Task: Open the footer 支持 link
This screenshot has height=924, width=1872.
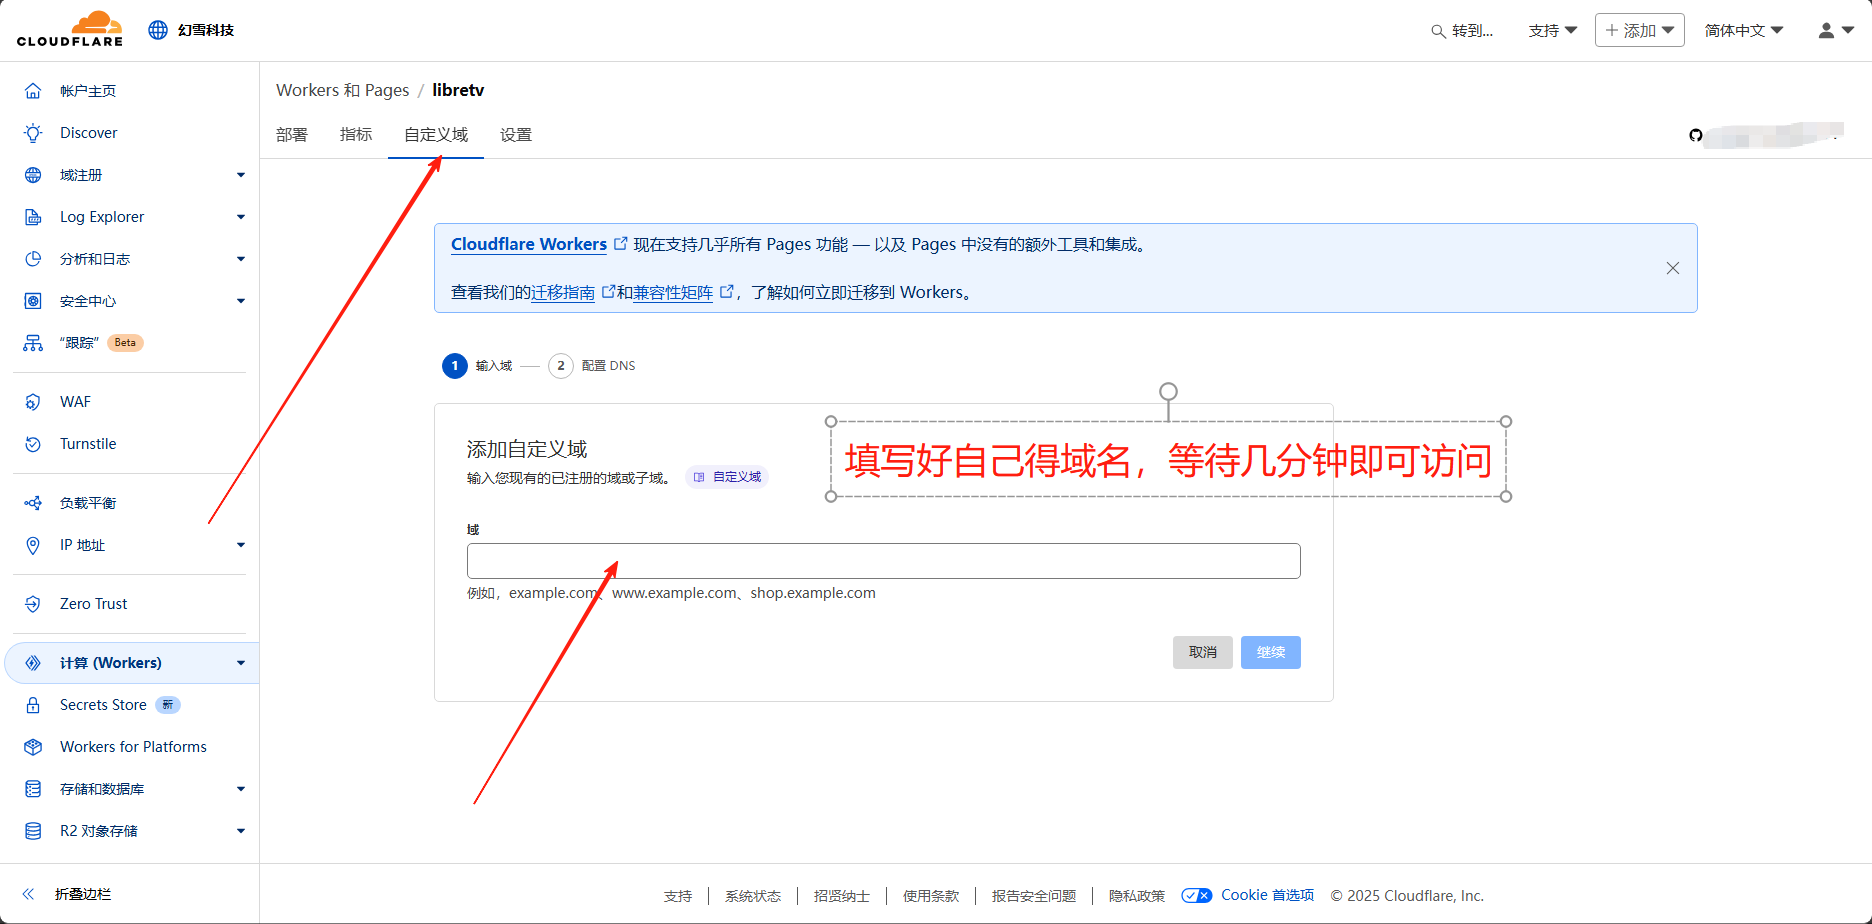Action: [678, 896]
